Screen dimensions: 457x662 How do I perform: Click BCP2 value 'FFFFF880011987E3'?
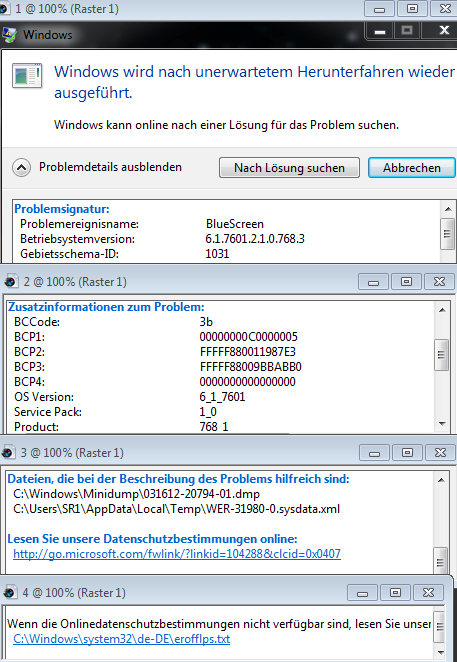pyautogui.click(x=248, y=352)
